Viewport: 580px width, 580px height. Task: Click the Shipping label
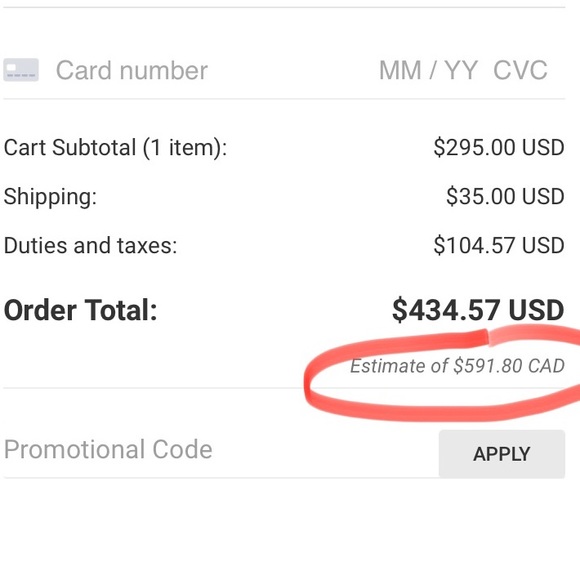pyautogui.click(x=50, y=197)
